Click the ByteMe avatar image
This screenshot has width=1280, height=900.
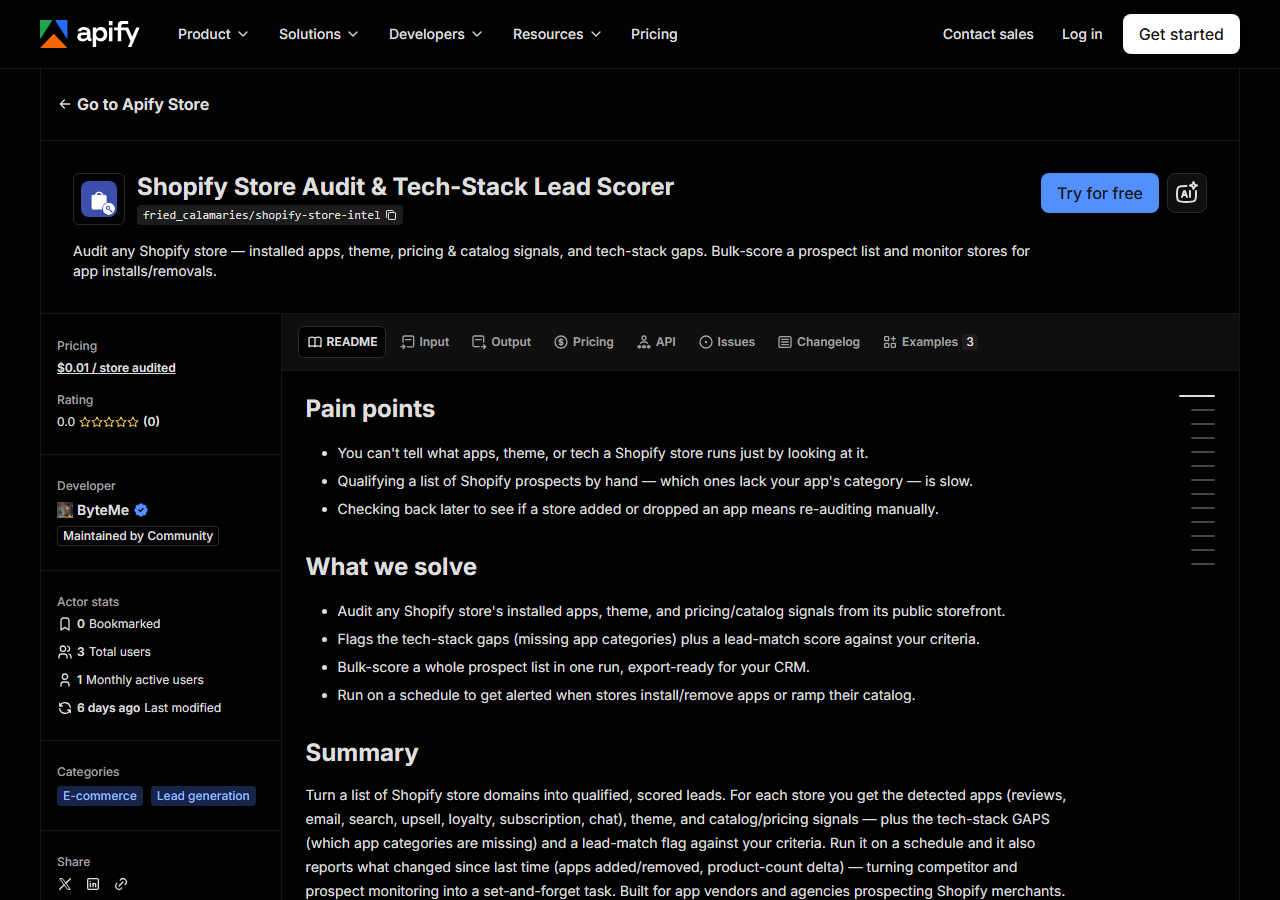pos(65,510)
